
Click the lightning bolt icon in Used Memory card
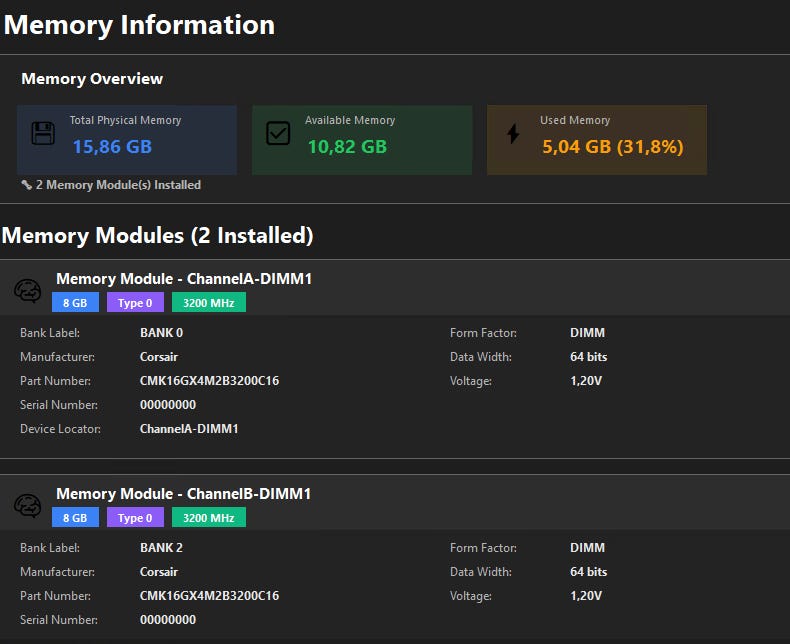[x=513, y=134]
